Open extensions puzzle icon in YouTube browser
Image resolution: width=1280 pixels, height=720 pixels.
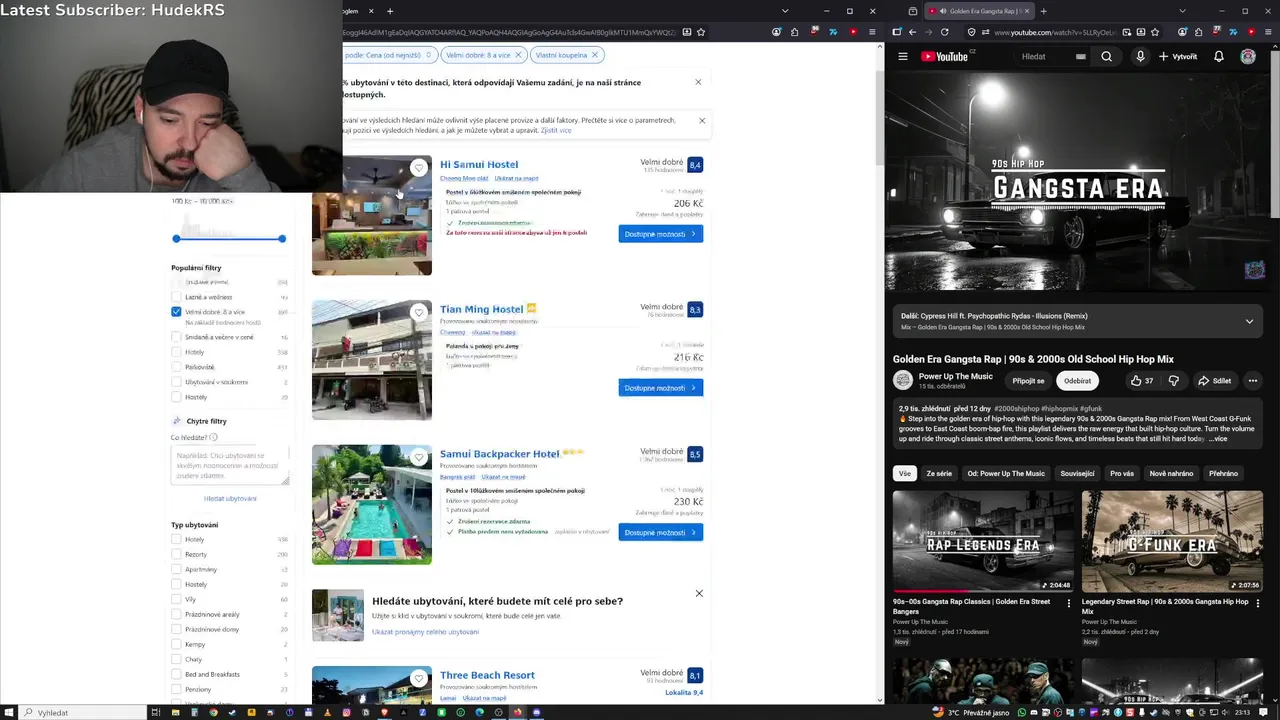[1198, 32]
